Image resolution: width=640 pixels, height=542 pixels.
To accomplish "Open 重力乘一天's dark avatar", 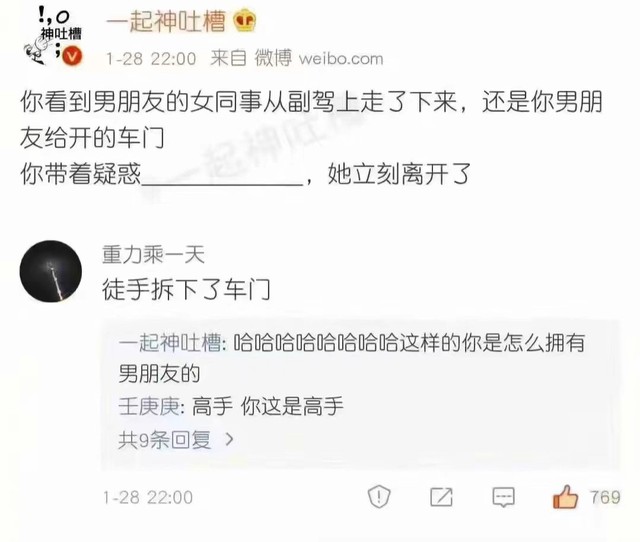I will point(51,271).
